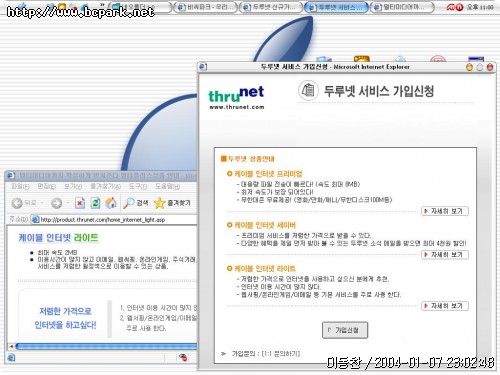This screenshot has height=375, width=500.
Task: Click the horizontal scrollbar in the back browser window
Action: click(x=106, y=347)
